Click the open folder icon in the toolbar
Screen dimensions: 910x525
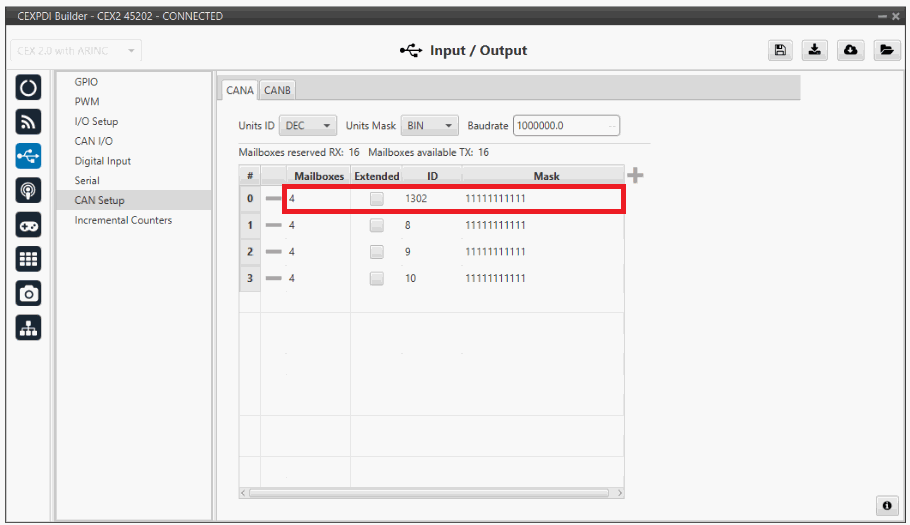pyautogui.click(x=885, y=51)
